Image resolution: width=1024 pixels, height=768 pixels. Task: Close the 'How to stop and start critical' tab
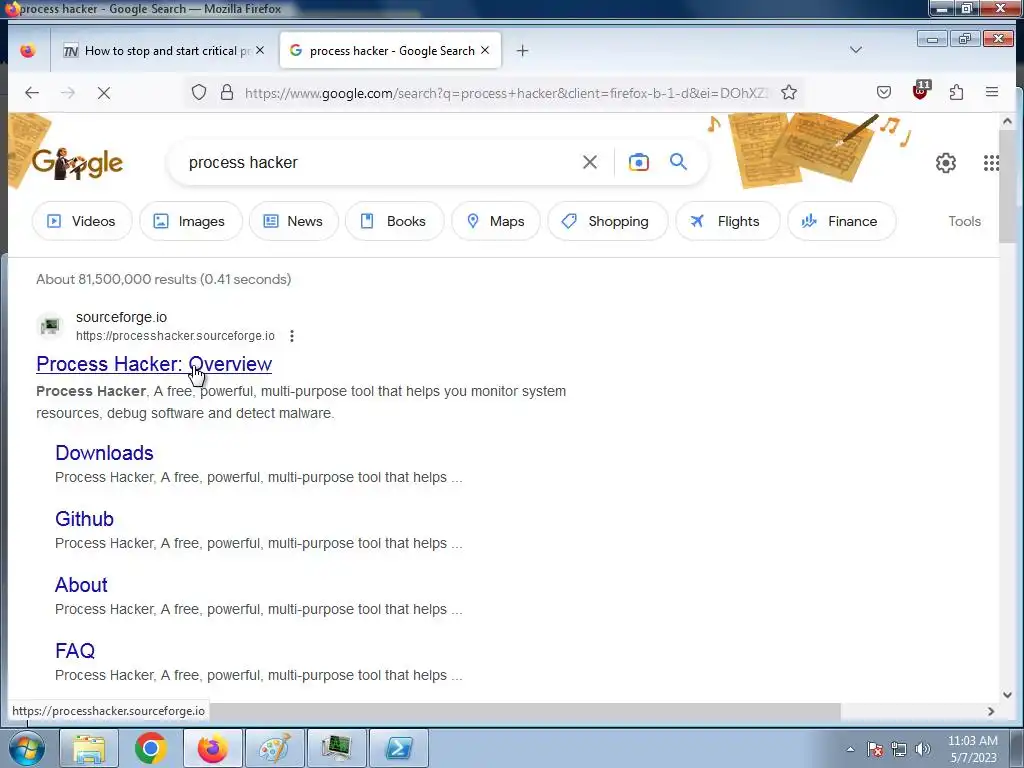260,50
